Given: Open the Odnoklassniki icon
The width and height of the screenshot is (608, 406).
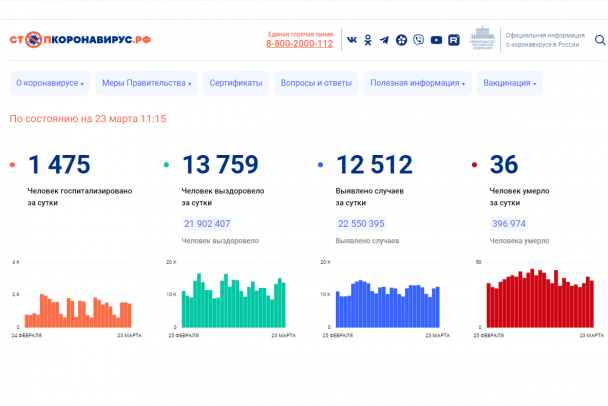Looking at the screenshot, I should pyautogui.click(x=368, y=40).
